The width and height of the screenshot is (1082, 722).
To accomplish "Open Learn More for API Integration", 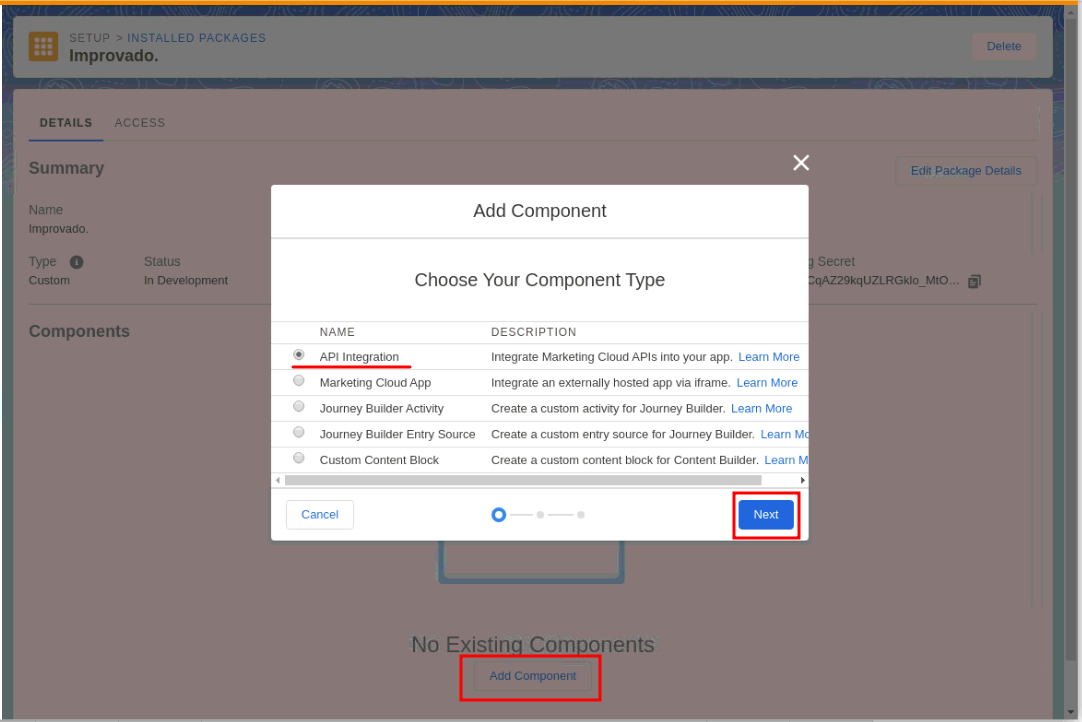I will tap(769, 357).
